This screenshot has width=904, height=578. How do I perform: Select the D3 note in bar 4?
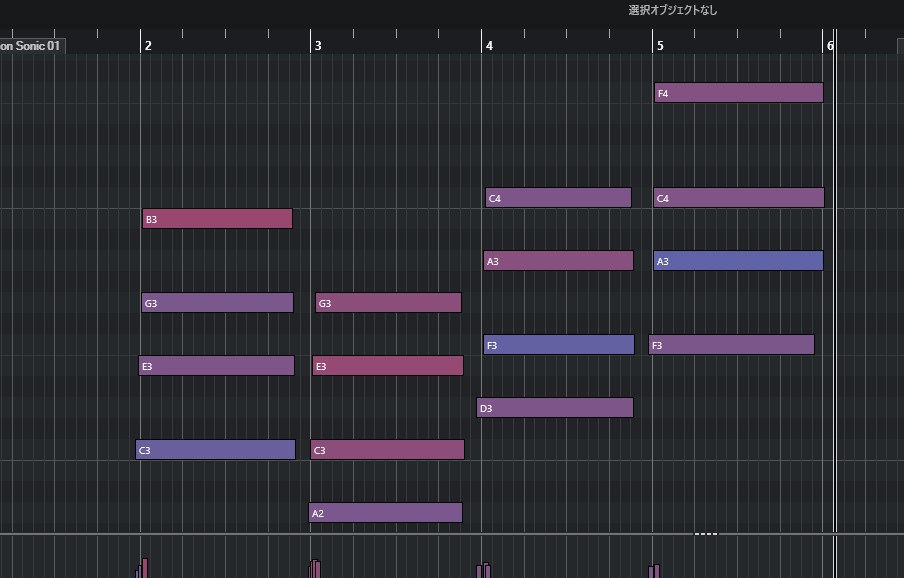tap(555, 407)
